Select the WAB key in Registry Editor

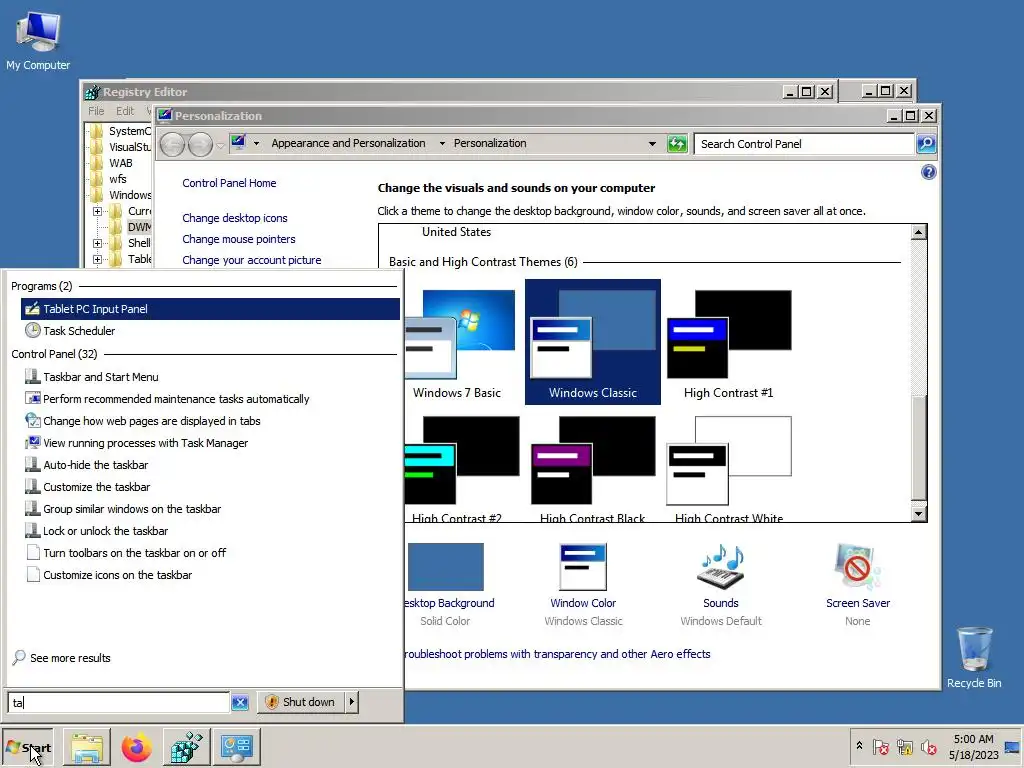point(121,163)
